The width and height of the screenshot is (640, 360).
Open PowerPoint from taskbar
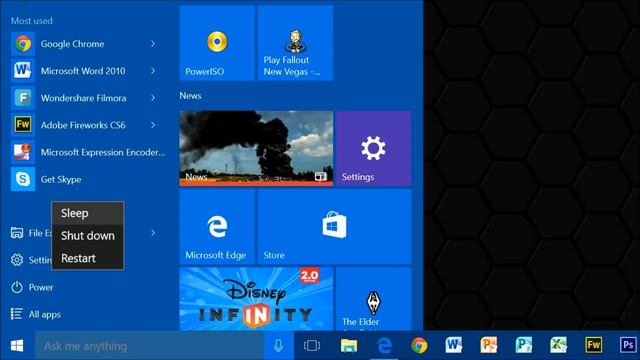(x=489, y=345)
